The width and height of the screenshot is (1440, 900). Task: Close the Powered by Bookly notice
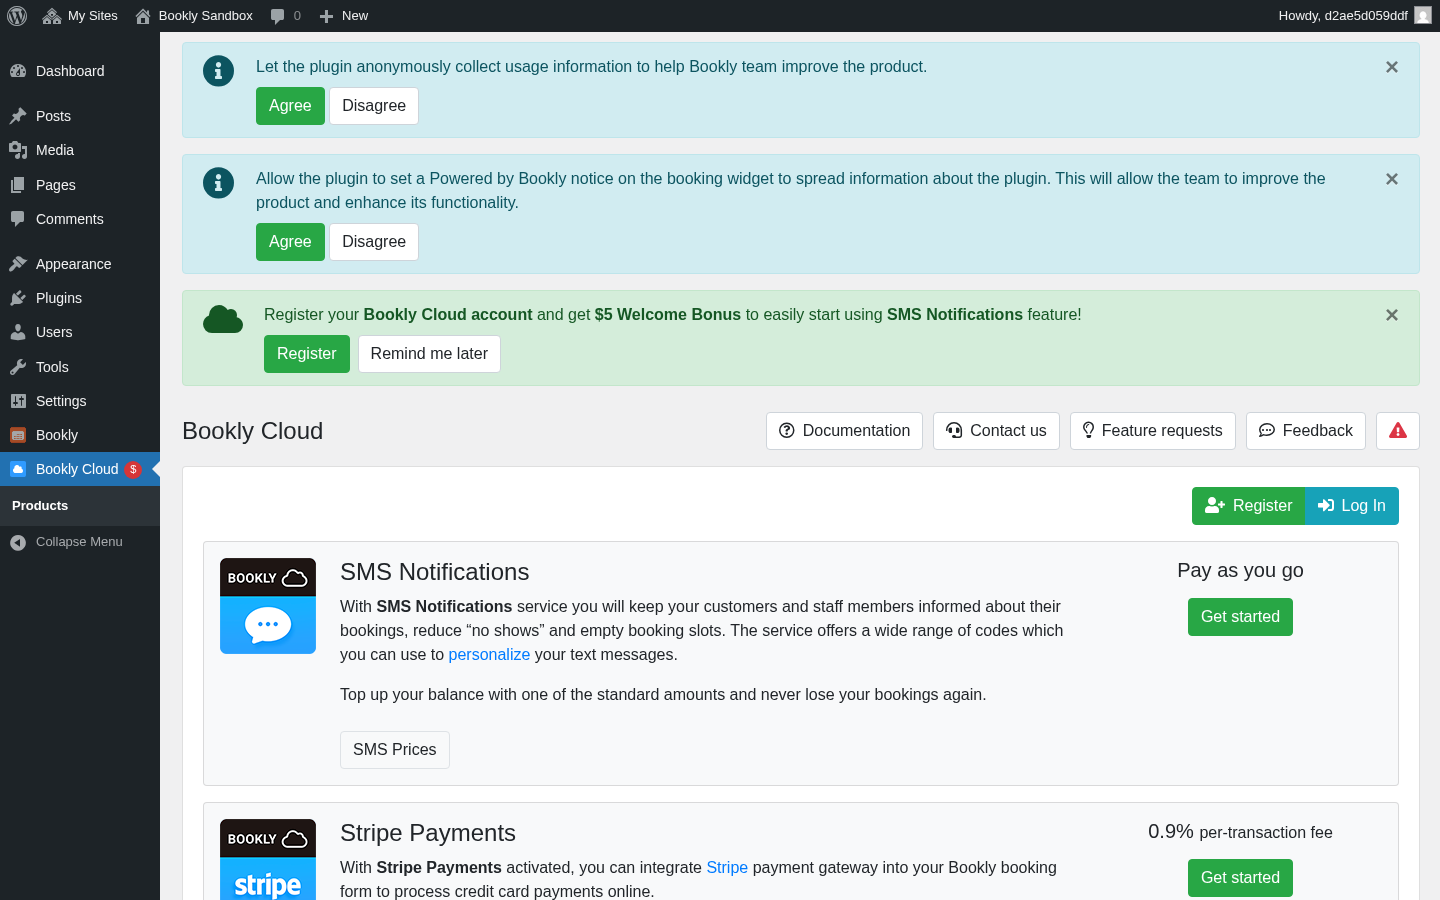coord(1392,179)
